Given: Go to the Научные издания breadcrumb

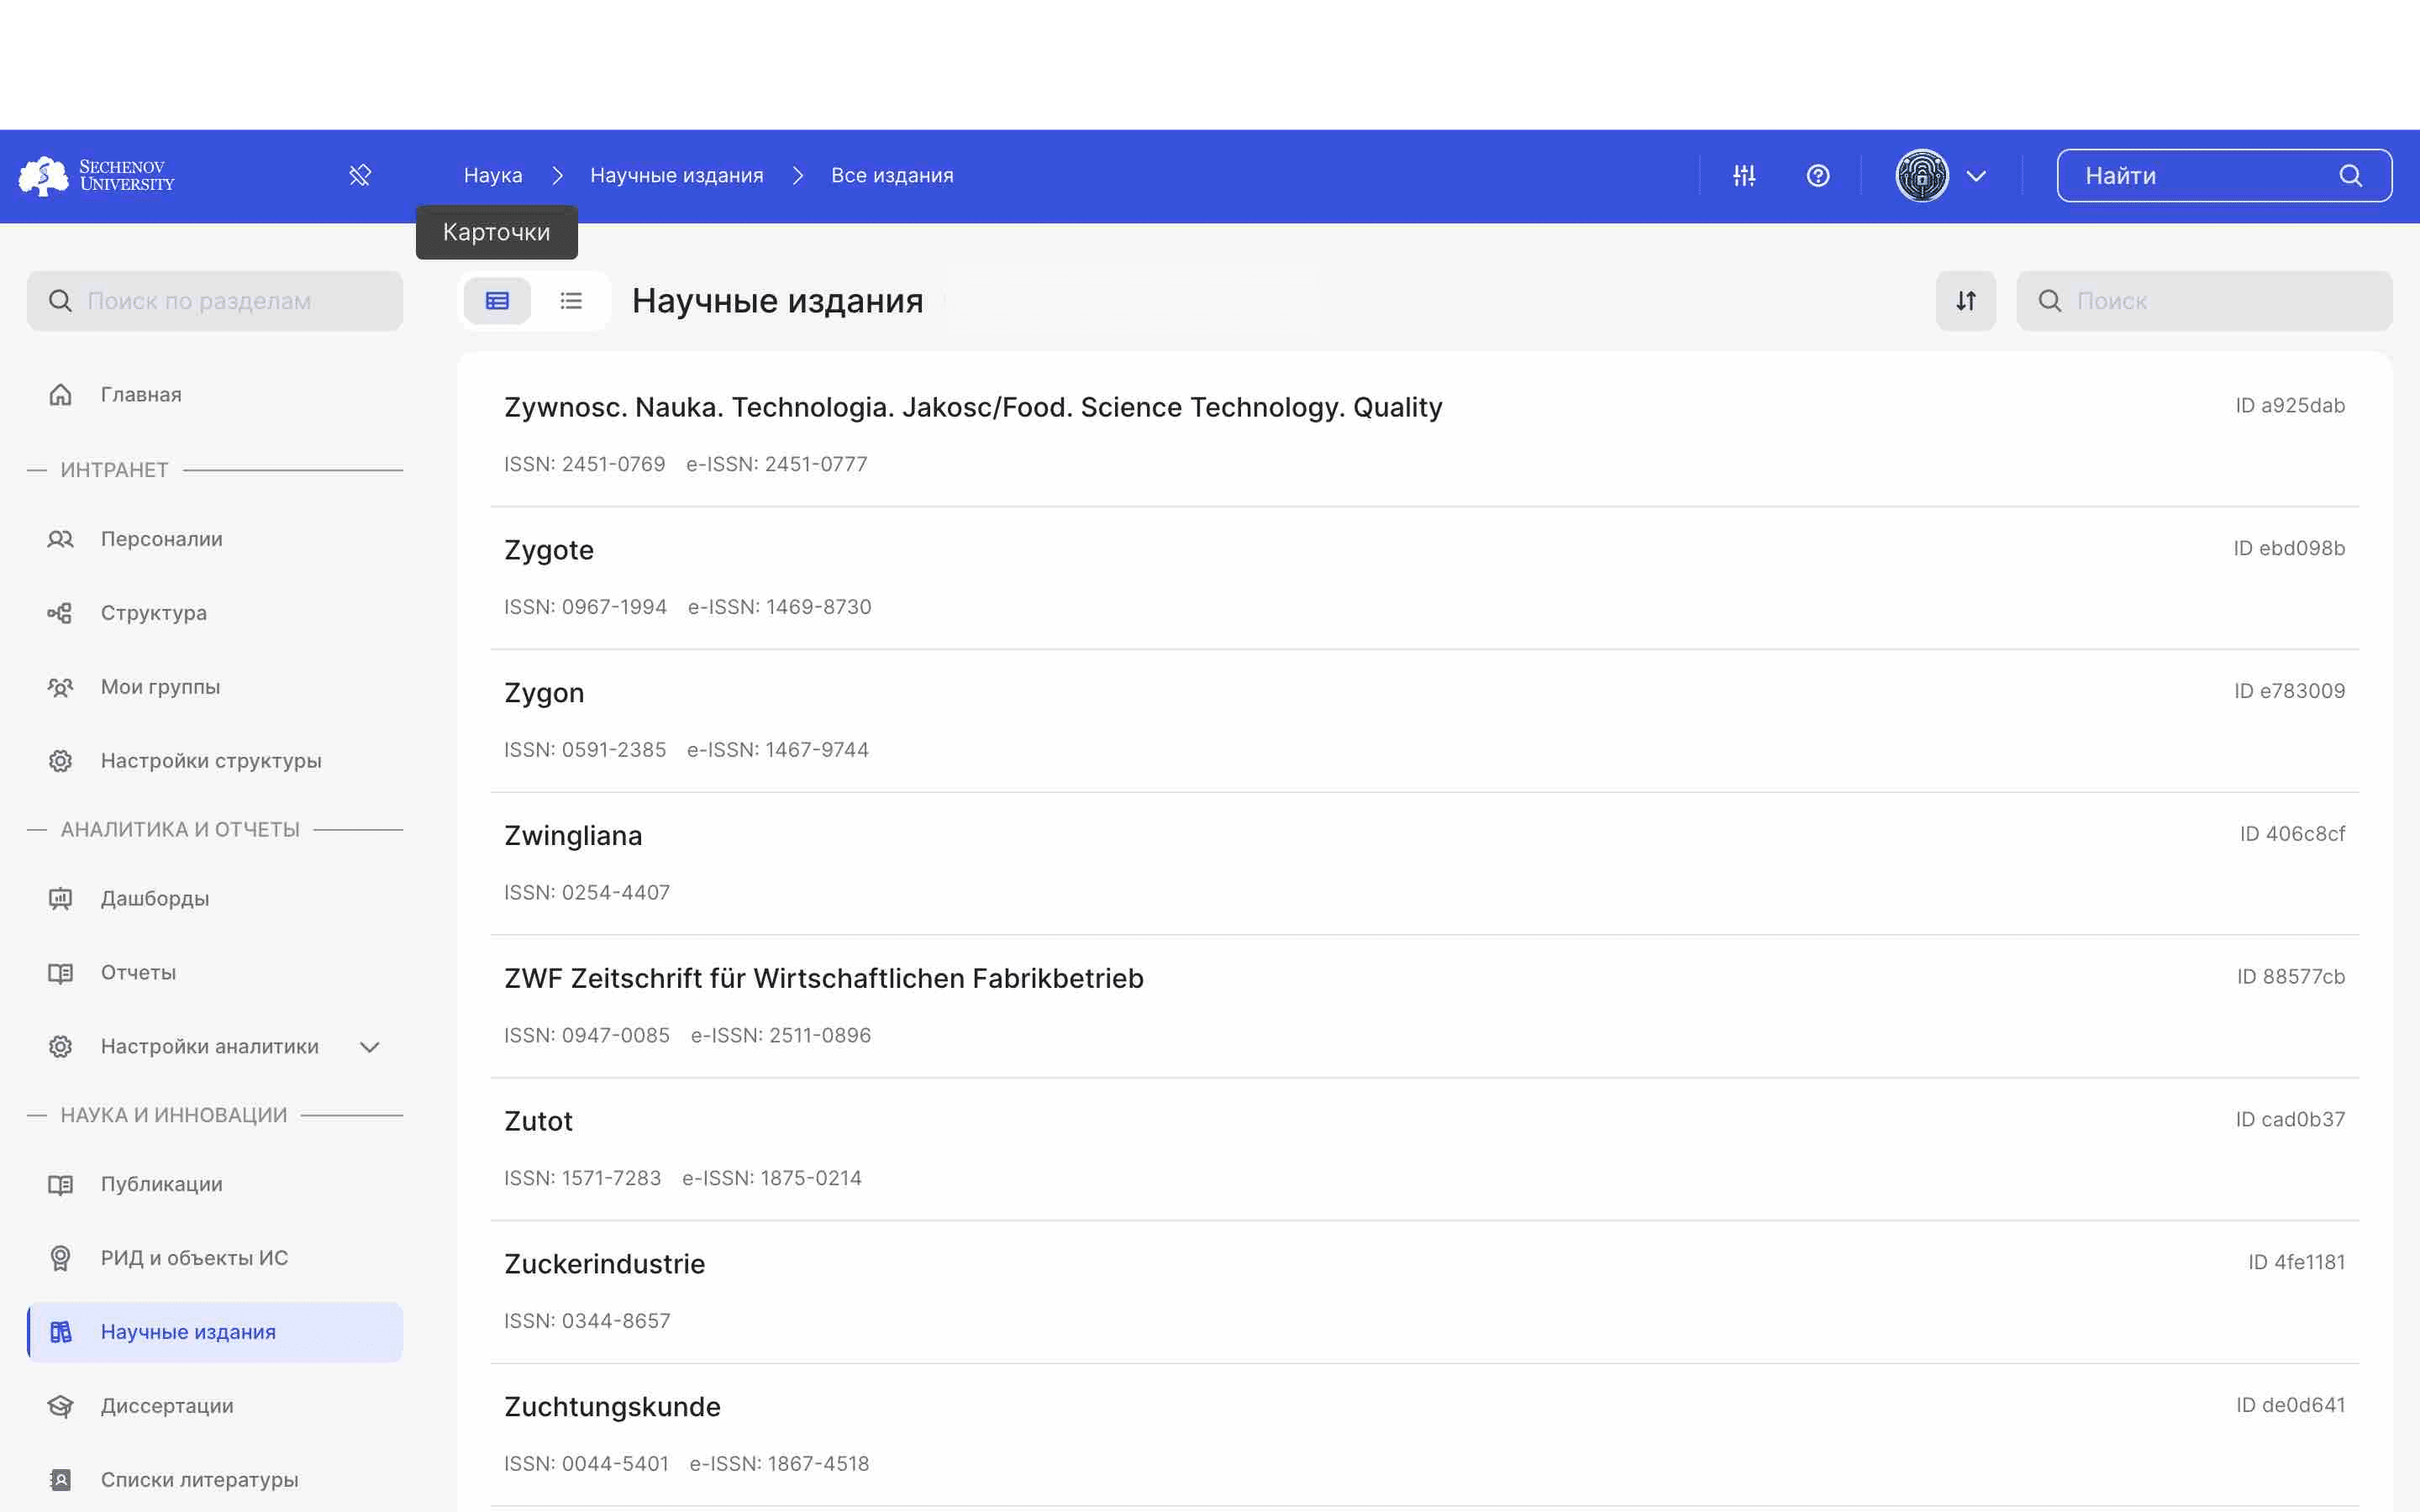Looking at the screenshot, I should (x=677, y=176).
